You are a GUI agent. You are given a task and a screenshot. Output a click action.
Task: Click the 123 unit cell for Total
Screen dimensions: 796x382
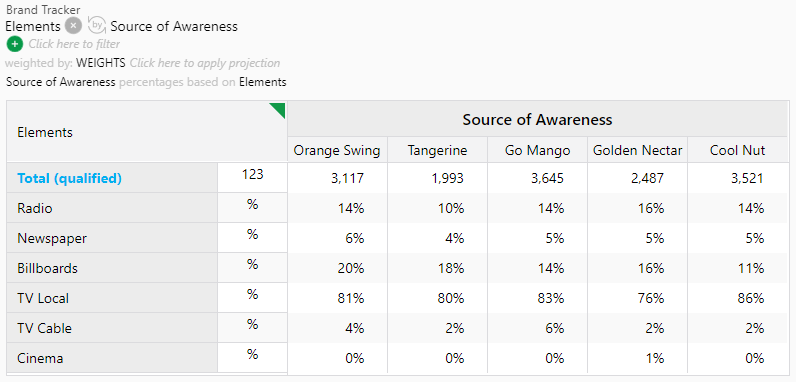[252, 178]
